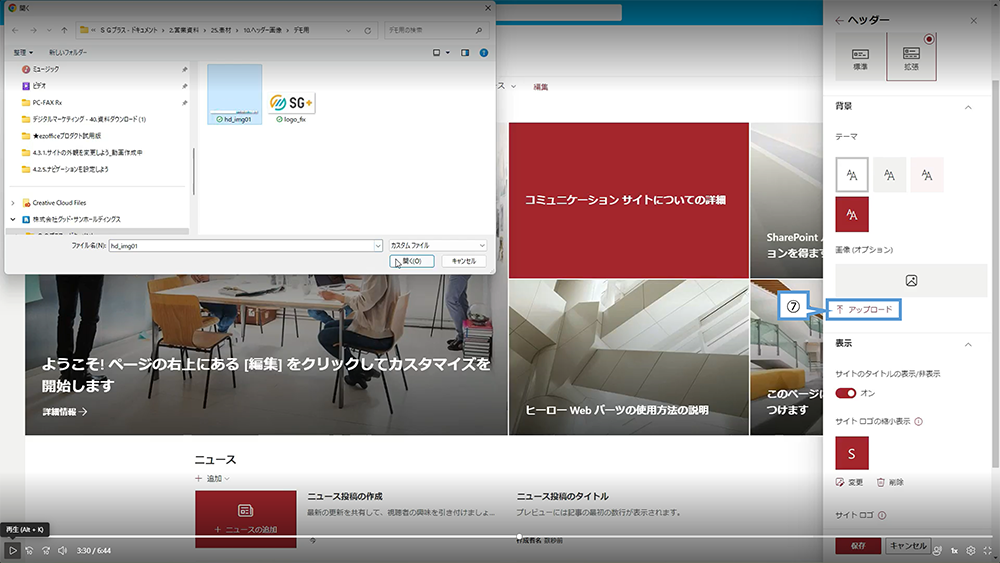Go back in the file dialog

(x=15, y=30)
